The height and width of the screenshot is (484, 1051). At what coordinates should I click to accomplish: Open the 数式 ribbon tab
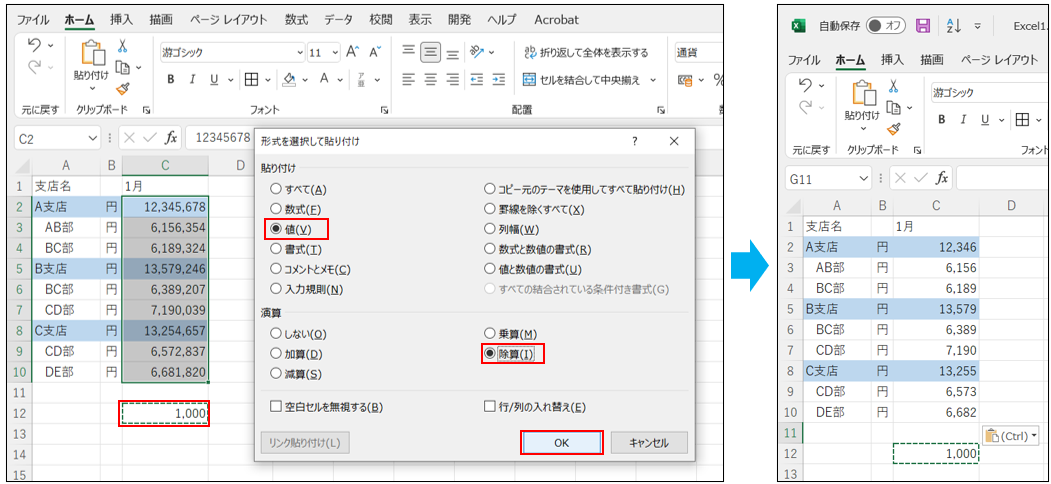[x=296, y=19]
